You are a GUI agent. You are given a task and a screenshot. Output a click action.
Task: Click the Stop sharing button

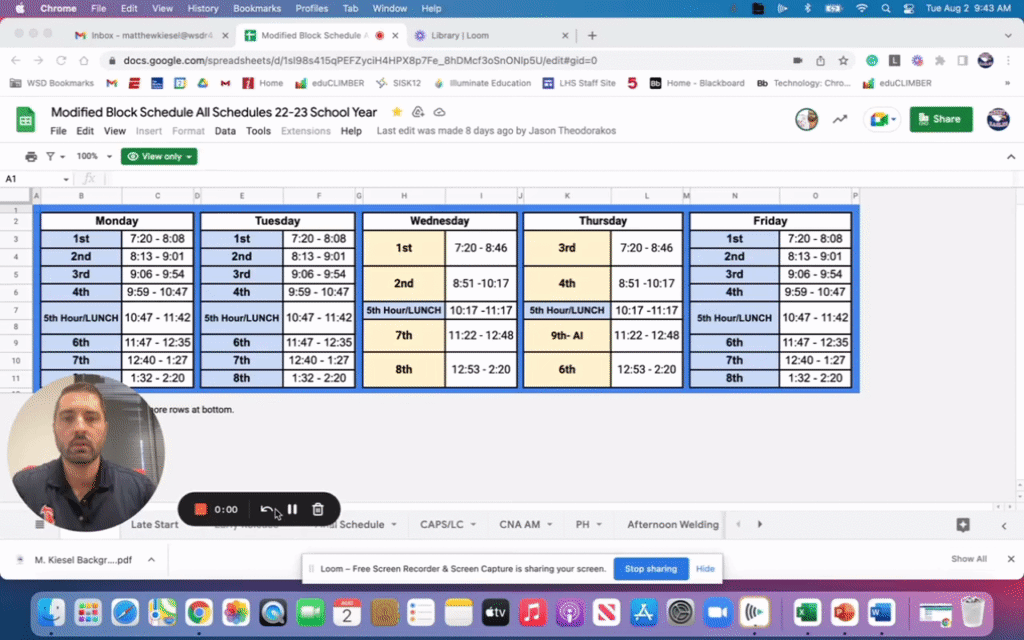[x=650, y=569]
